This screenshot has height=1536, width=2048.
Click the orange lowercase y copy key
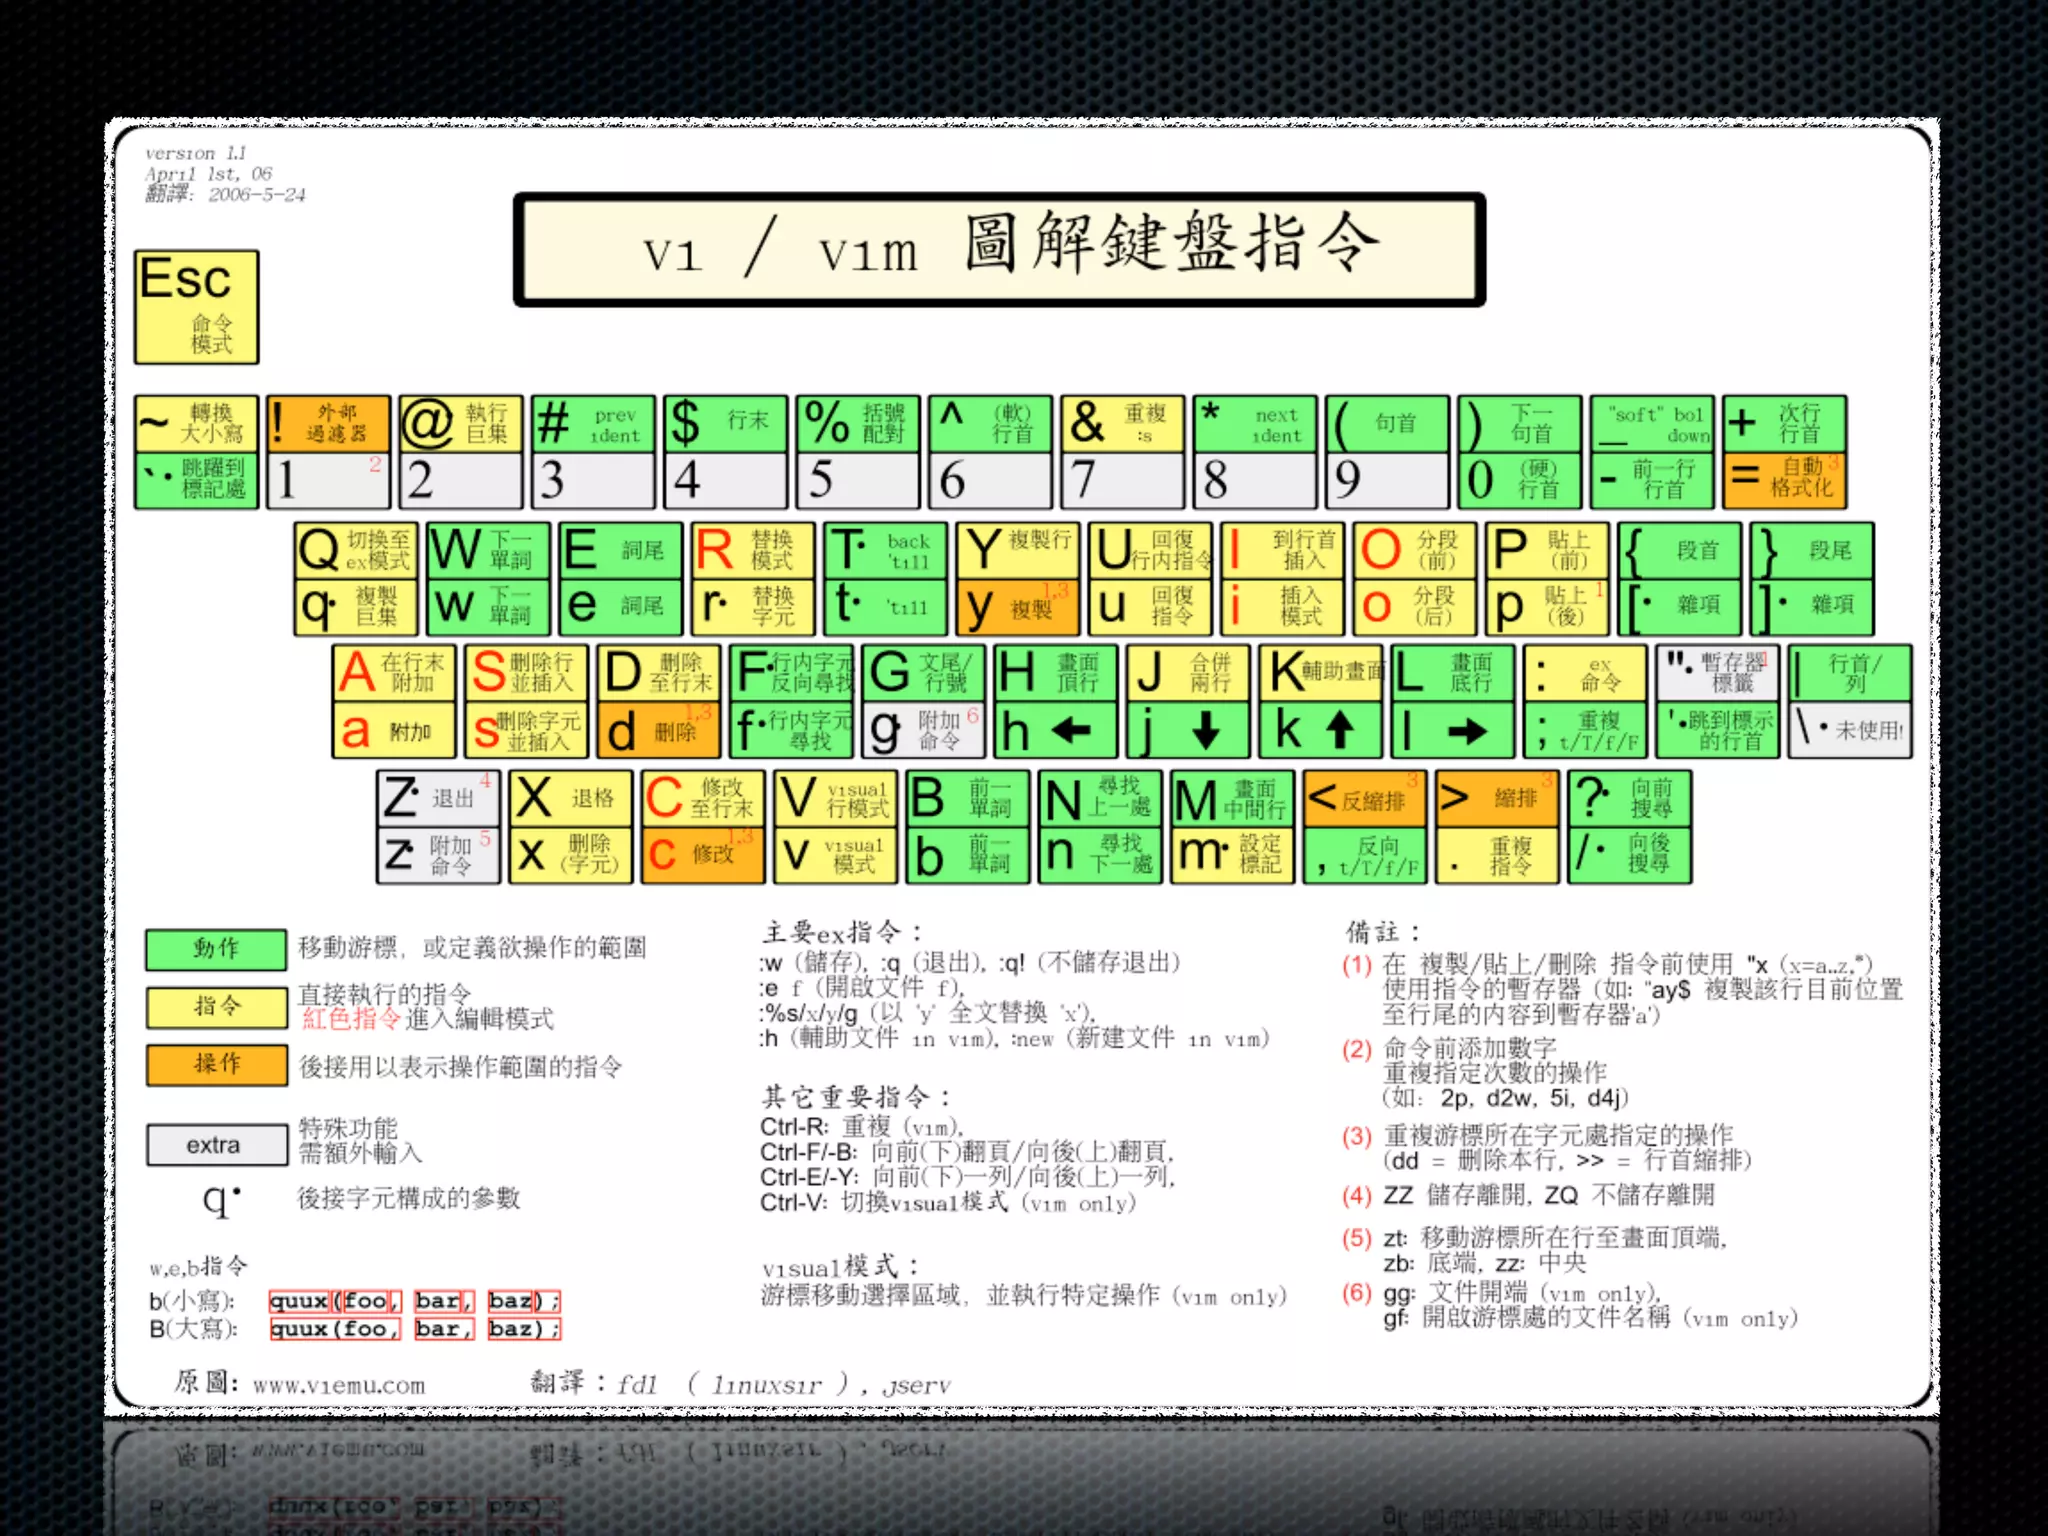1017,608
